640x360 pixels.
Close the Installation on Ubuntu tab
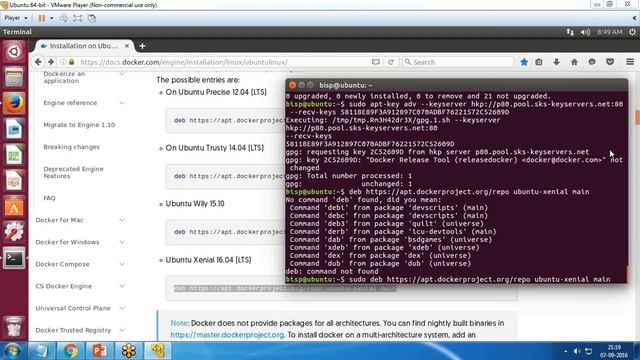pos(127,46)
